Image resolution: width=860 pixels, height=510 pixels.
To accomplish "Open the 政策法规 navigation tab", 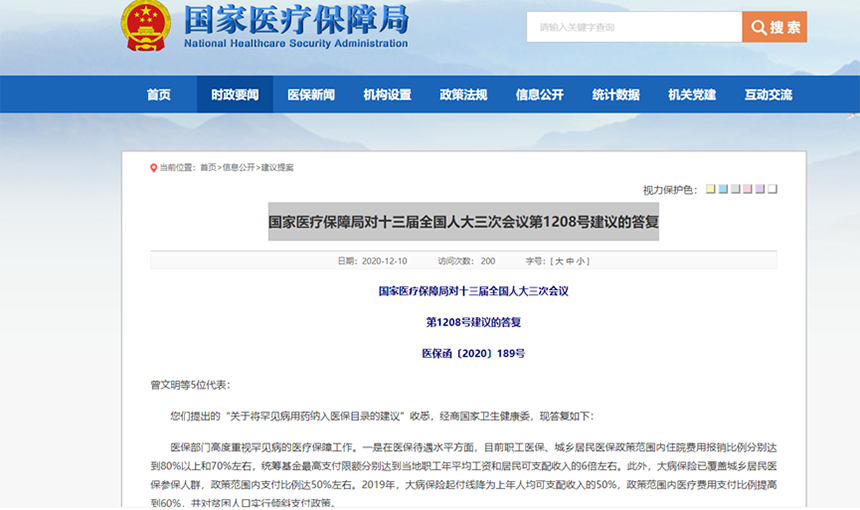I will pos(463,95).
